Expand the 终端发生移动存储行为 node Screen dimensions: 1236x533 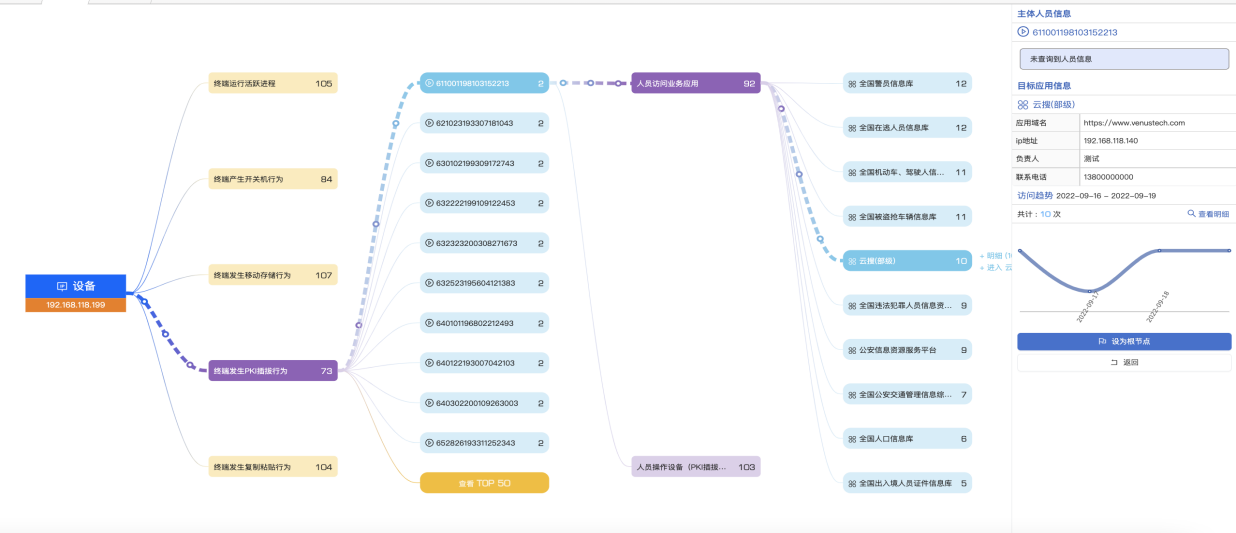point(273,275)
